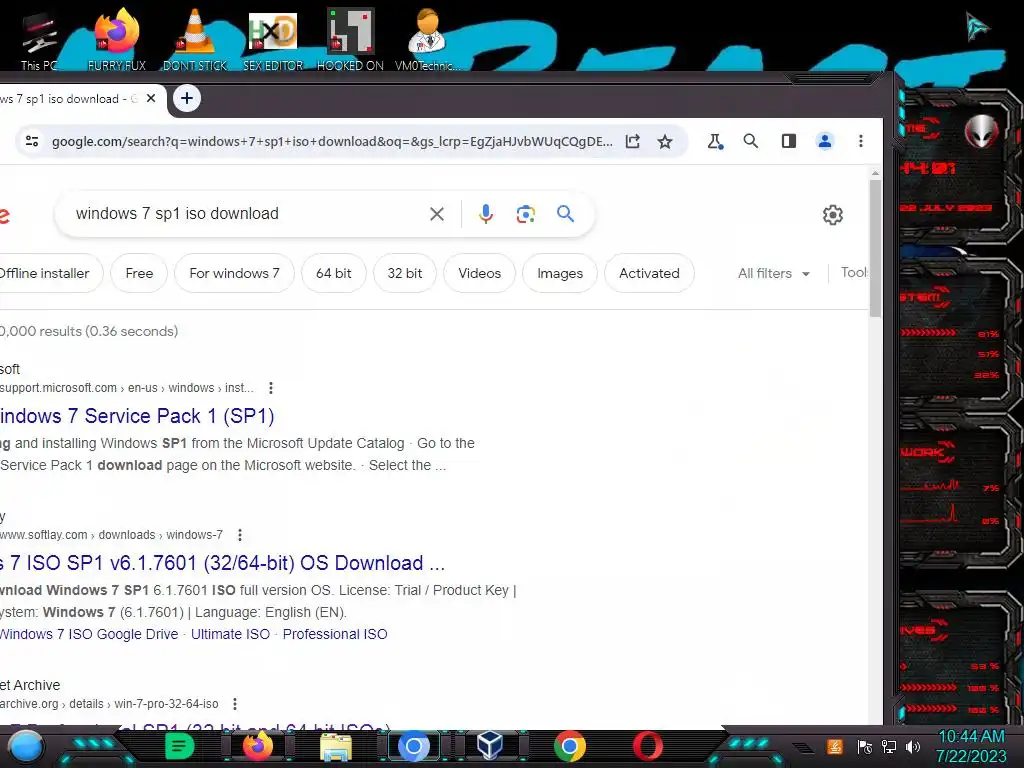Launch Google Chrome from the taskbar
This screenshot has width=1024, height=768.
569,746
